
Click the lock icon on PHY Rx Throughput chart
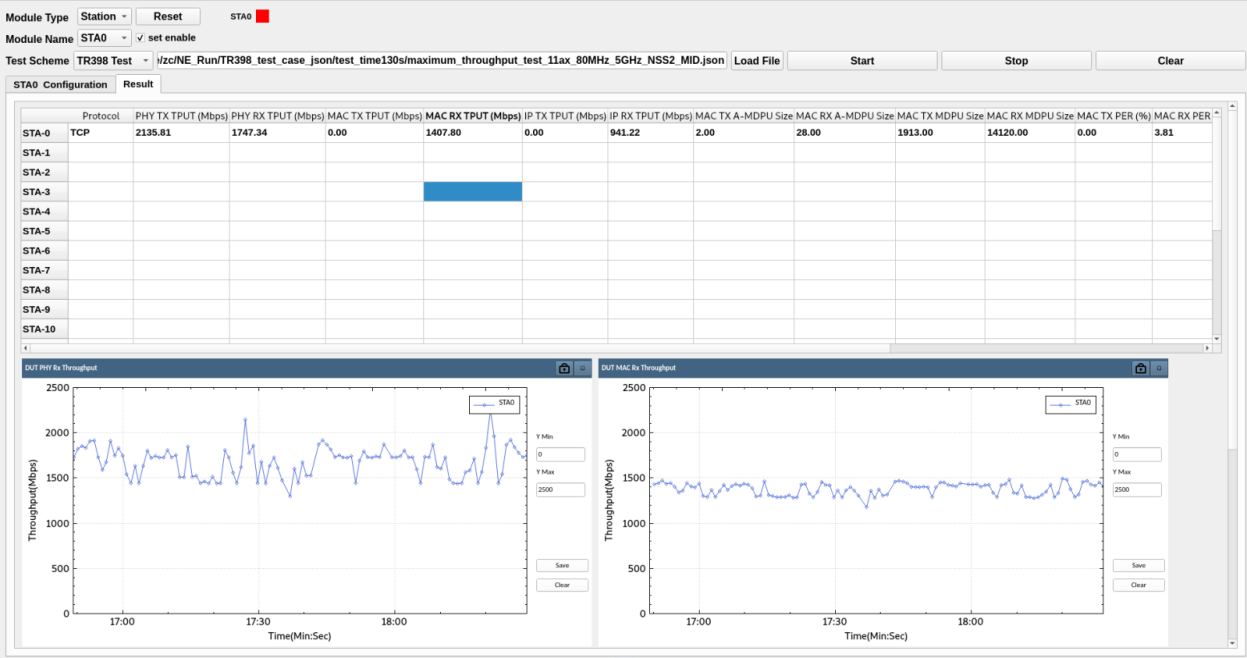(x=564, y=368)
